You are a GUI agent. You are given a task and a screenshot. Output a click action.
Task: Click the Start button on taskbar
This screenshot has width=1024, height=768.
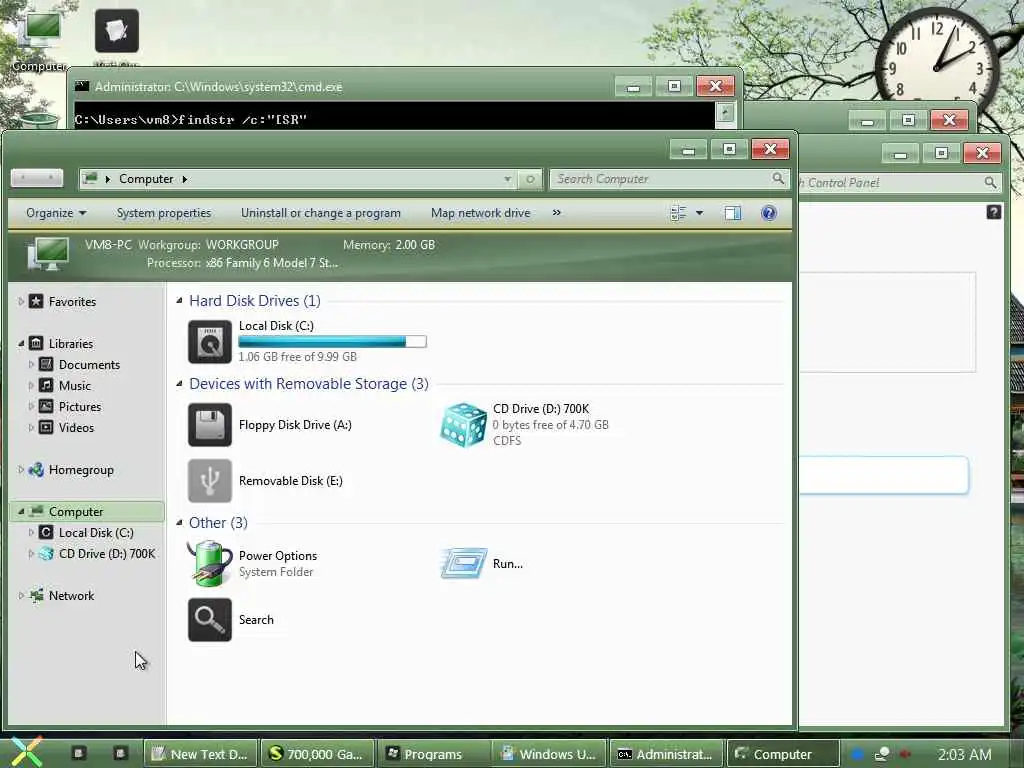click(x=25, y=752)
